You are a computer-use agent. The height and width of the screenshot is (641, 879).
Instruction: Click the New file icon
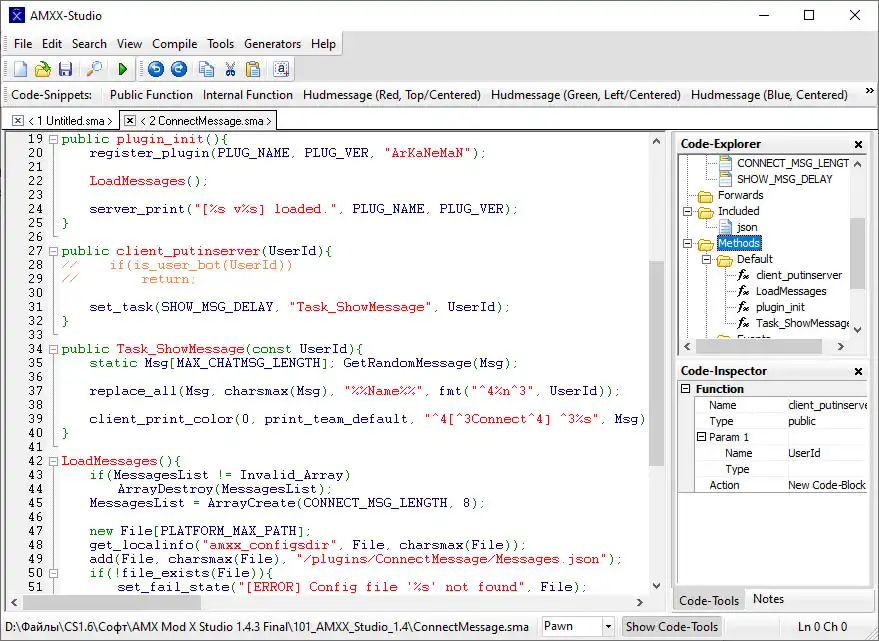(x=20, y=69)
